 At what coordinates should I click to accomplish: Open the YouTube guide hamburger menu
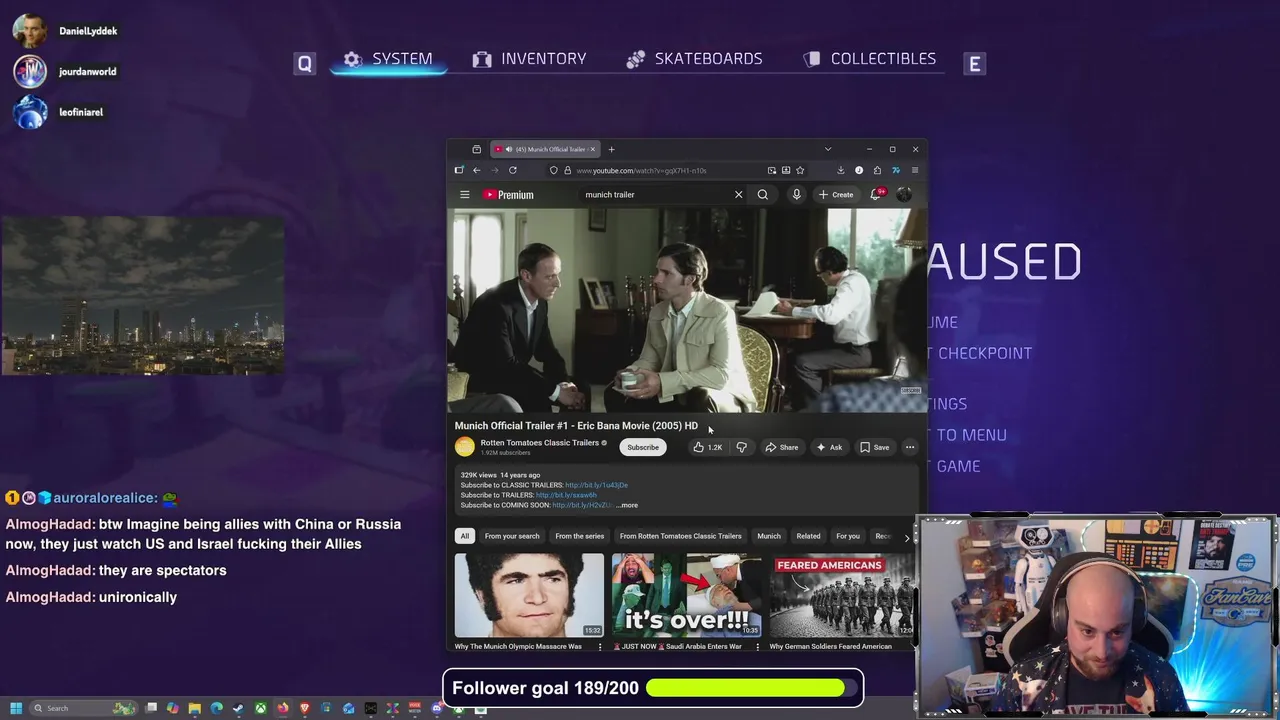click(x=464, y=195)
